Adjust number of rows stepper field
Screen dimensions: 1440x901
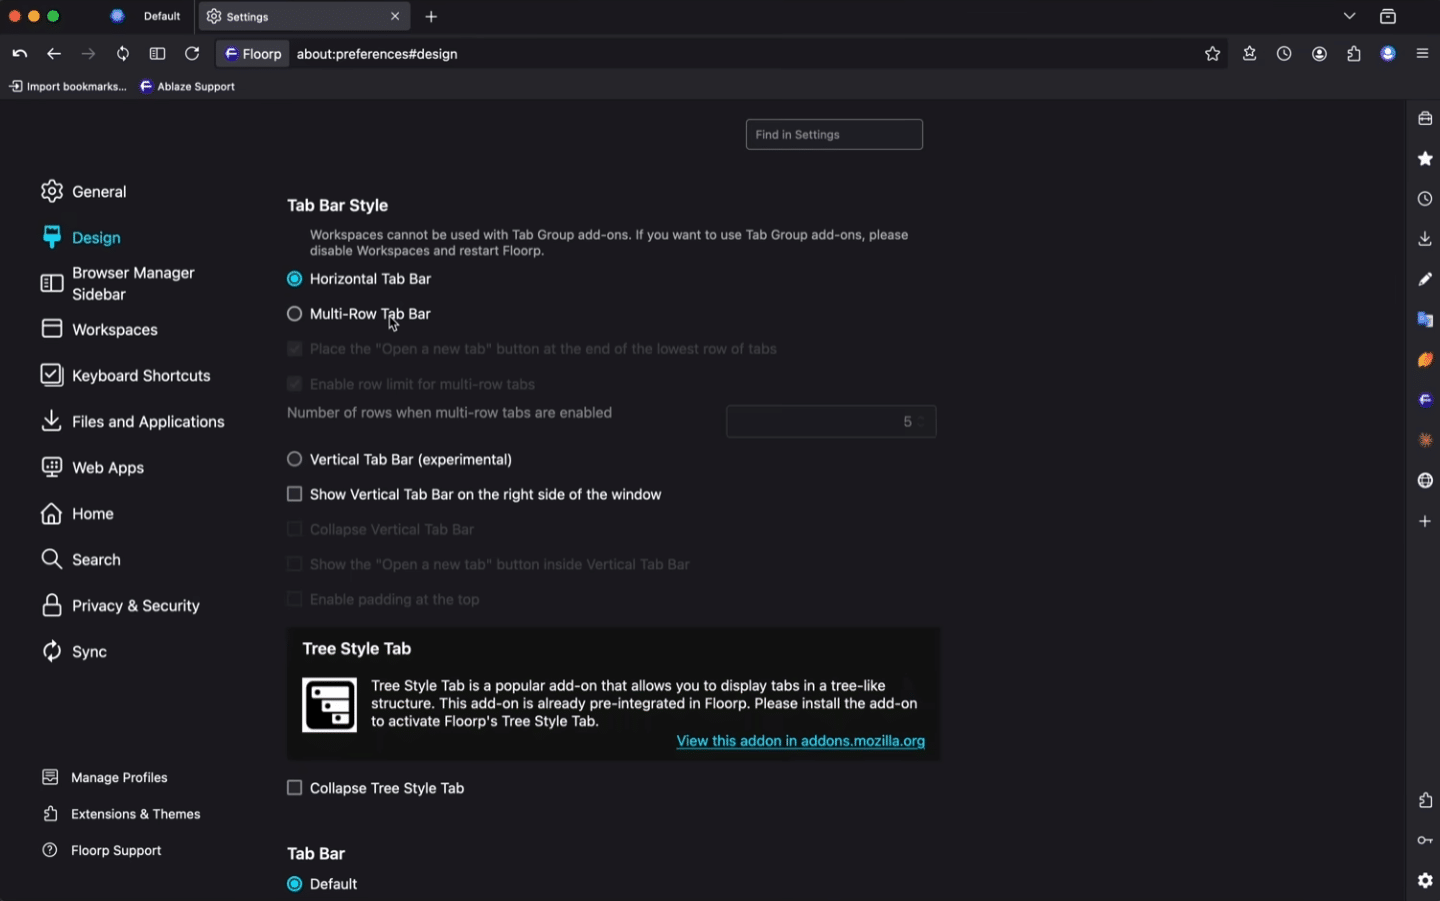pyautogui.click(x=831, y=422)
